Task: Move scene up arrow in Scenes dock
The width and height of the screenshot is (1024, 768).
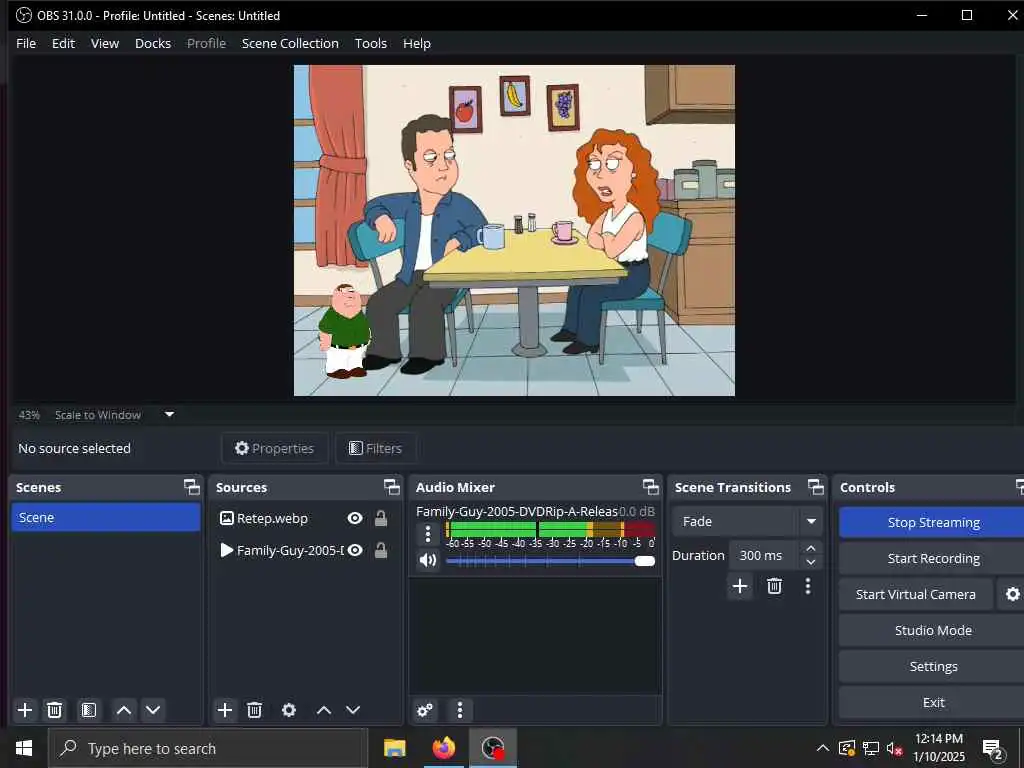Action: [123, 710]
